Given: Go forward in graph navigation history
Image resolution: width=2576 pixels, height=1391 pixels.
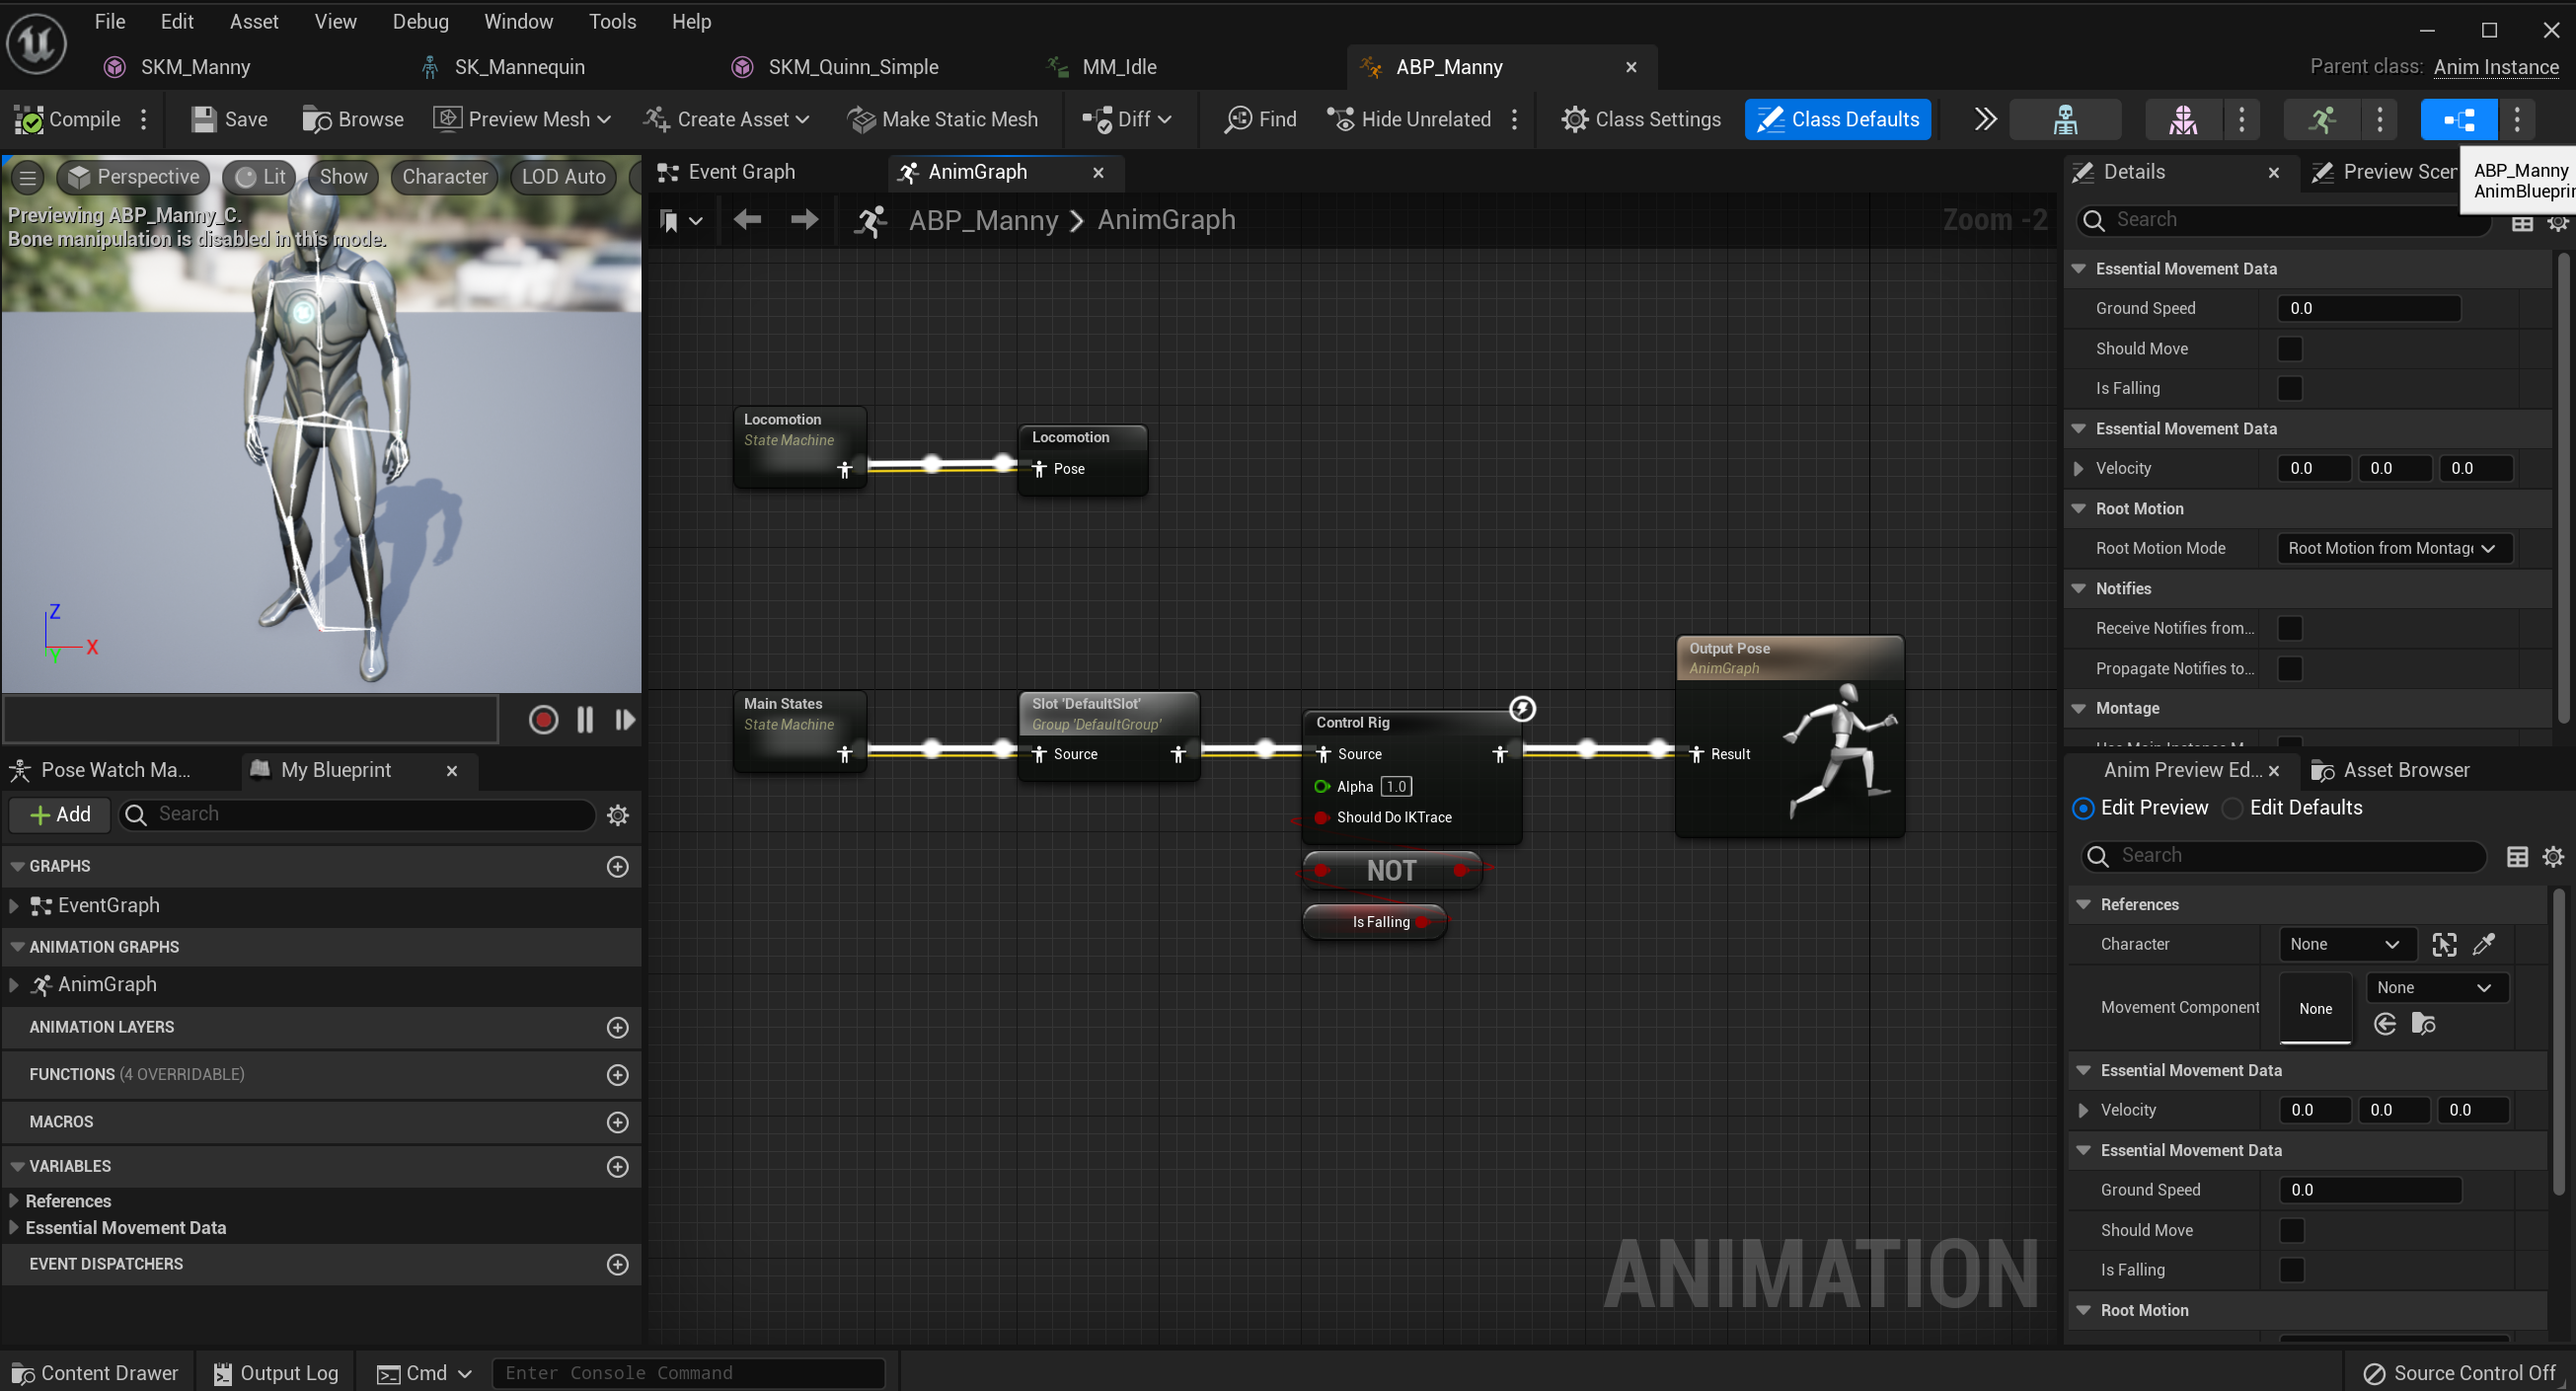Looking at the screenshot, I should tap(804, 220).
